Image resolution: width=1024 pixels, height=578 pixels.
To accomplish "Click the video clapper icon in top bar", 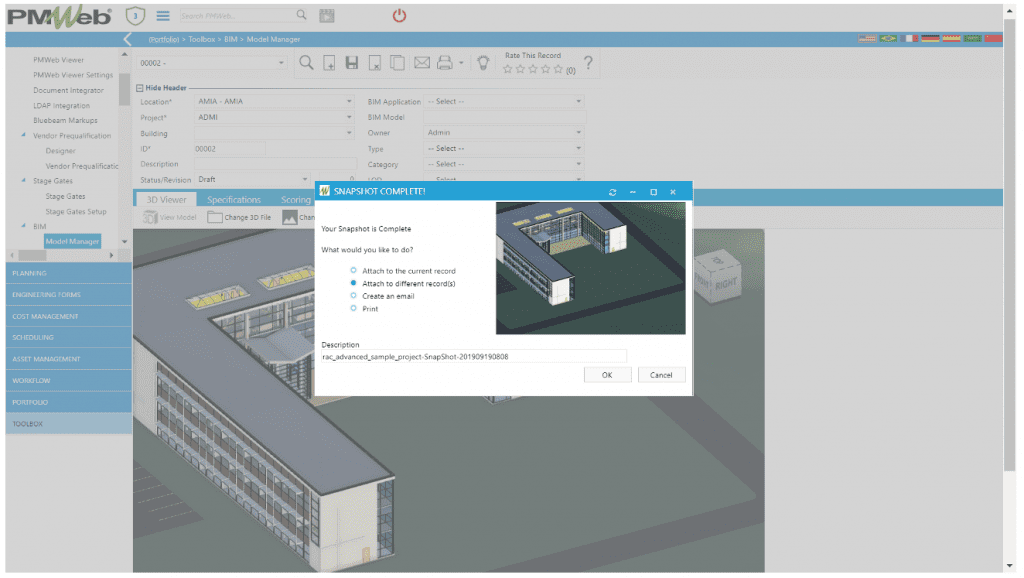I will [327, 15].
